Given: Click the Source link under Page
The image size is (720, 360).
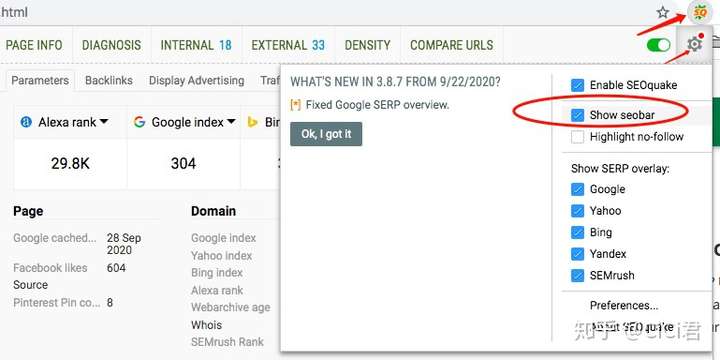Looking at the screenshot, I should click(x=30, y=285).
